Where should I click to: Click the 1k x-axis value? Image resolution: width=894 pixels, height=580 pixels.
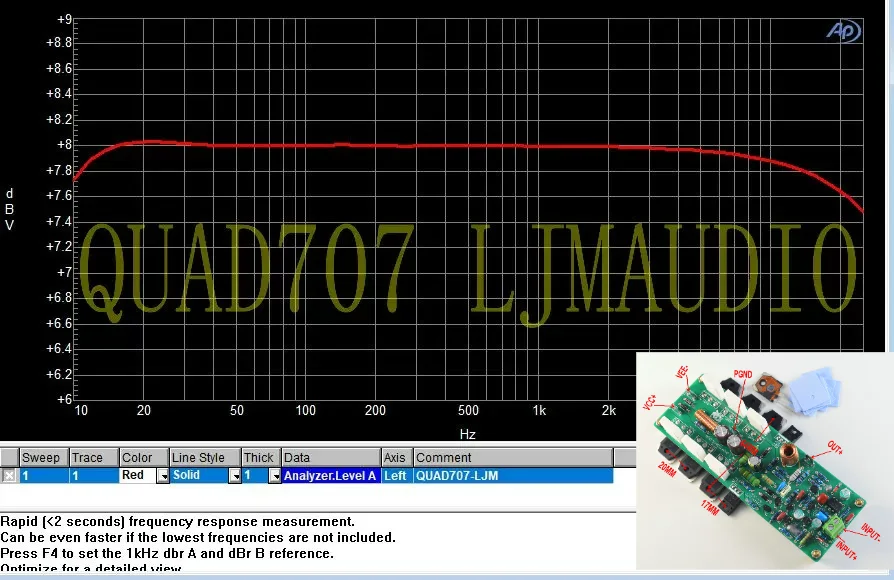(x=539, y=410)
